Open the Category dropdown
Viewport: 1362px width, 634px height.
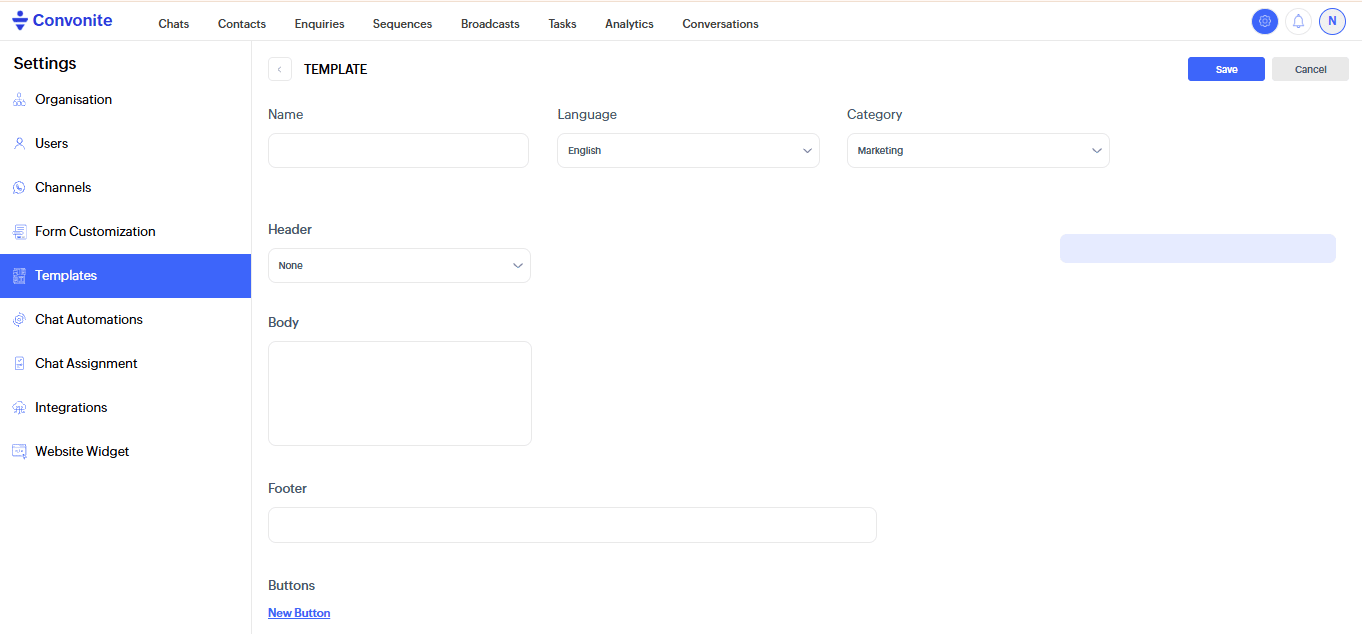tap(978, 151)
